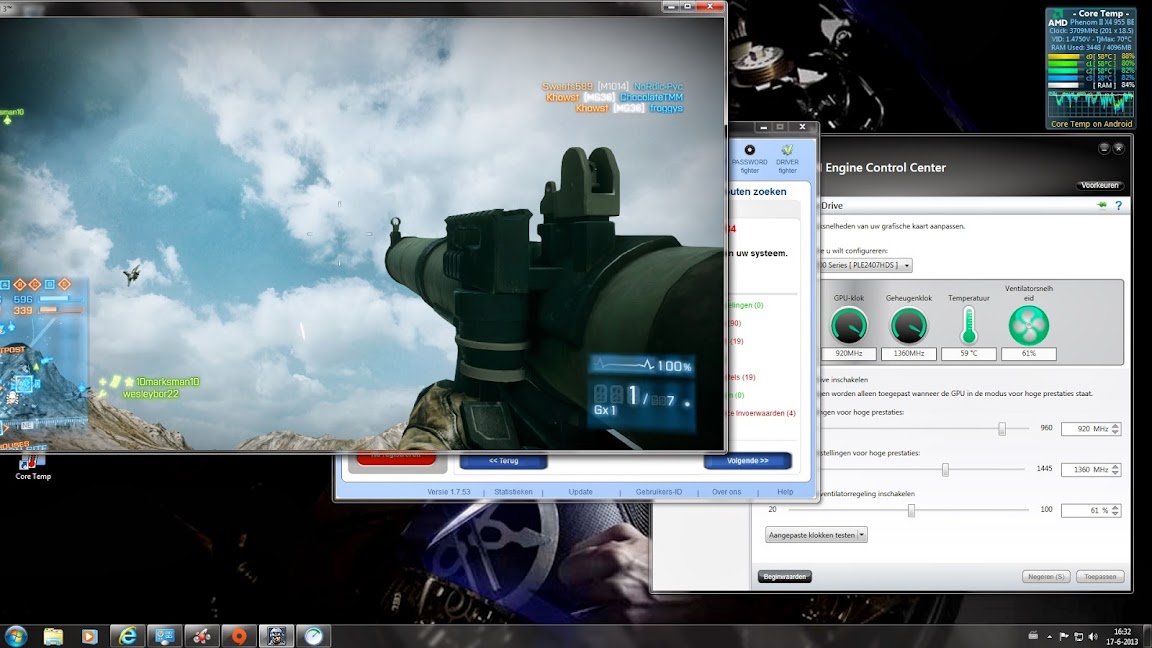Viewport: 1152px width, 648px height.
Task: Adjust the memory clock slider
Action: (946, 469)
